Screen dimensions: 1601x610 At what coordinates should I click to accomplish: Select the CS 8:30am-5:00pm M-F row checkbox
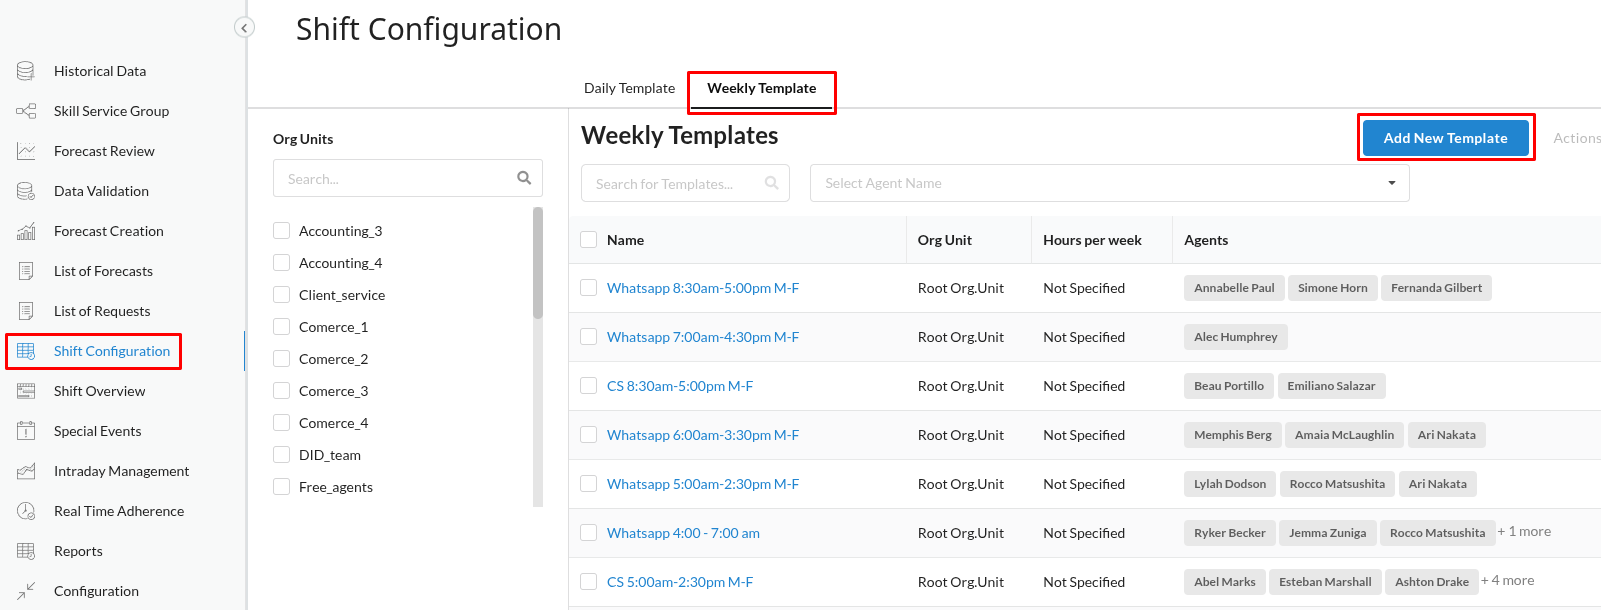[x=589, y=386]
